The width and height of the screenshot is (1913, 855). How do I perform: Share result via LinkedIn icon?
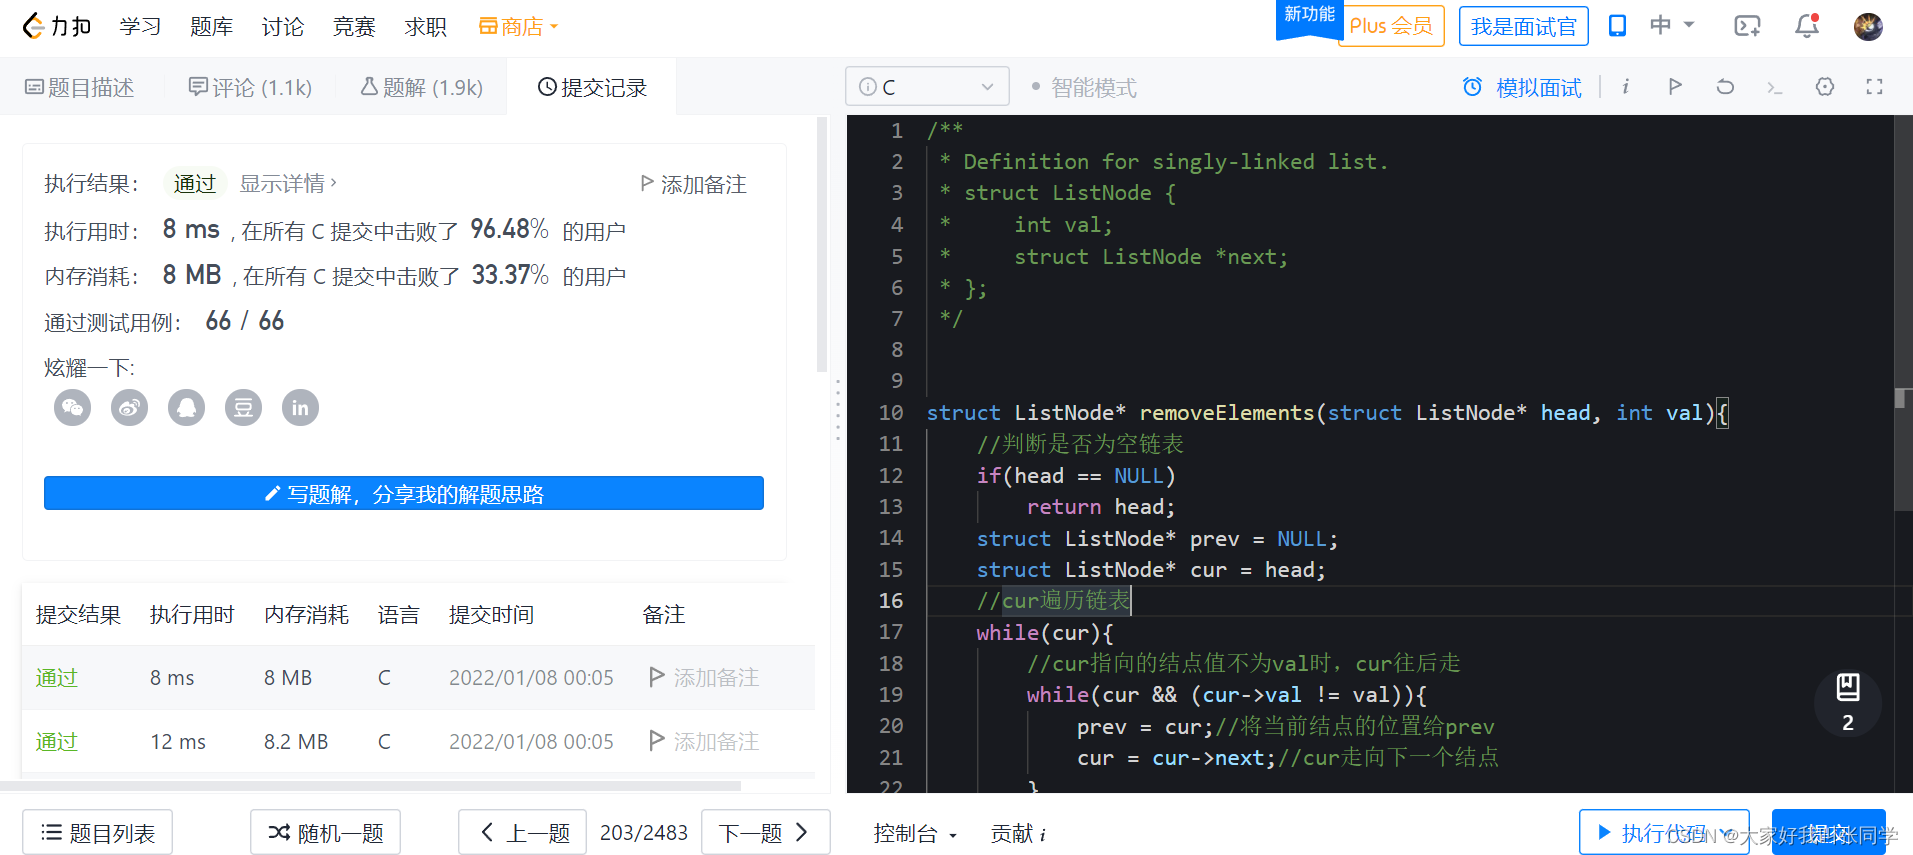click(300, 407)
